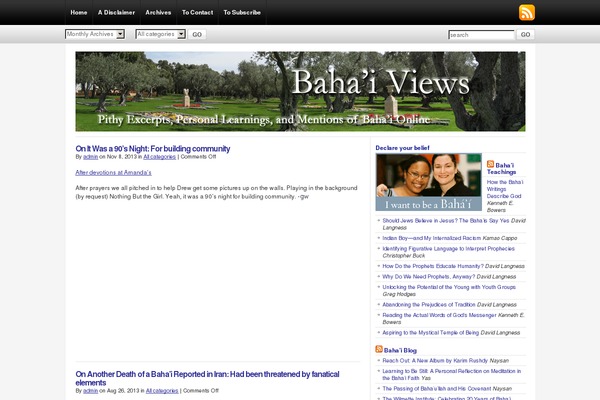This screenshot has width=600, height=400.
Task: Open 'Learning to Be Still' blog article
Action: pos(452,374)
